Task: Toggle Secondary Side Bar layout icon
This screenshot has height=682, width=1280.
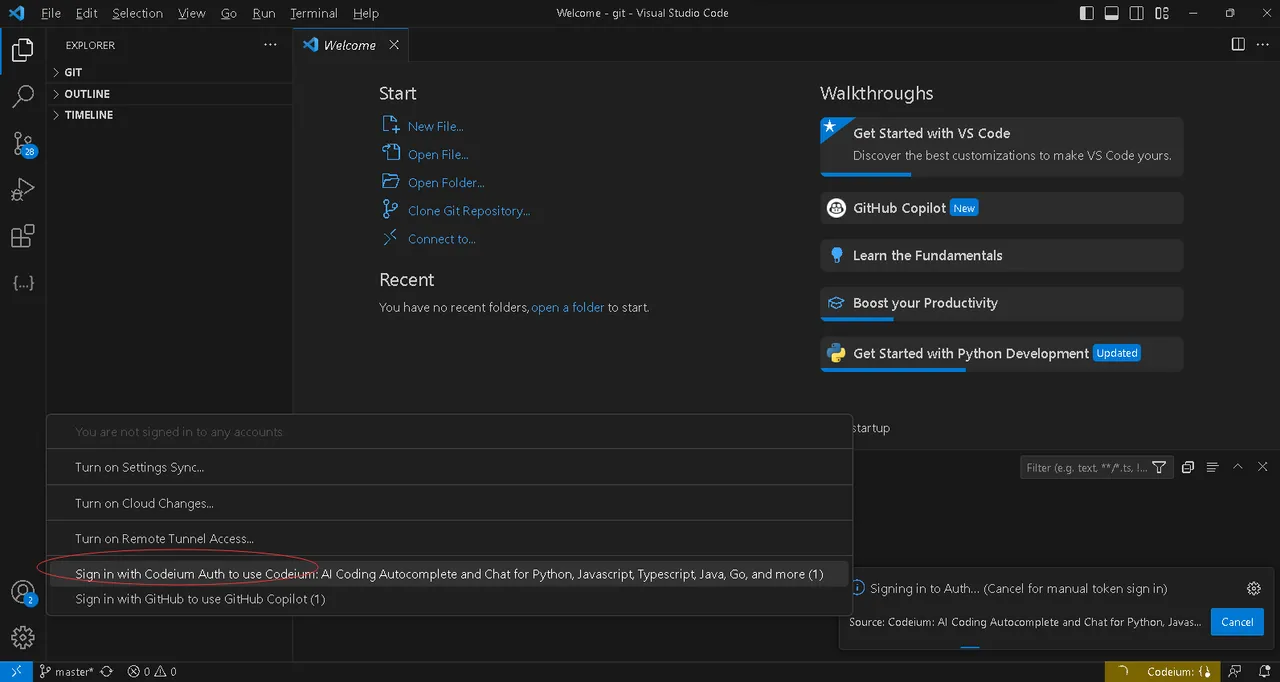Action: 1137,13
